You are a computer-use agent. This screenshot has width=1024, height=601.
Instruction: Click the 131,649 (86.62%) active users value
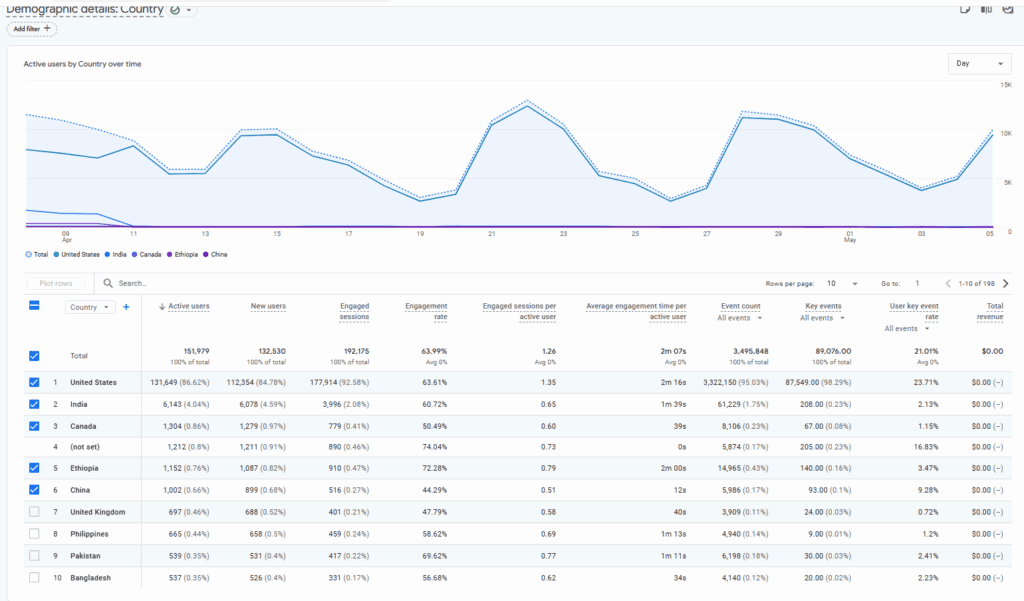(x=180, y=383)
